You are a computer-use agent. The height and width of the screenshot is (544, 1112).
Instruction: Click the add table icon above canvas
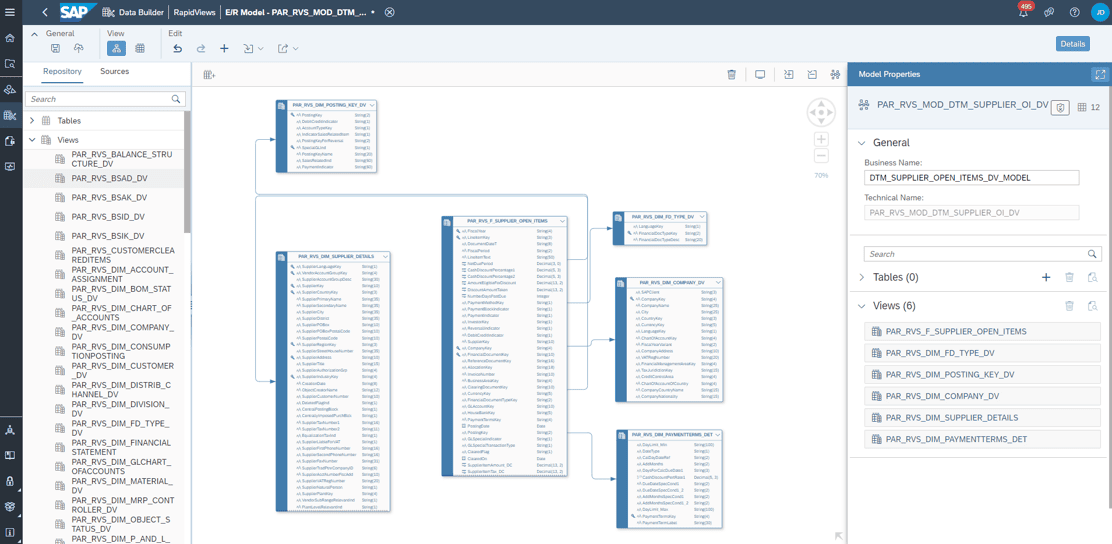(209, 75)
